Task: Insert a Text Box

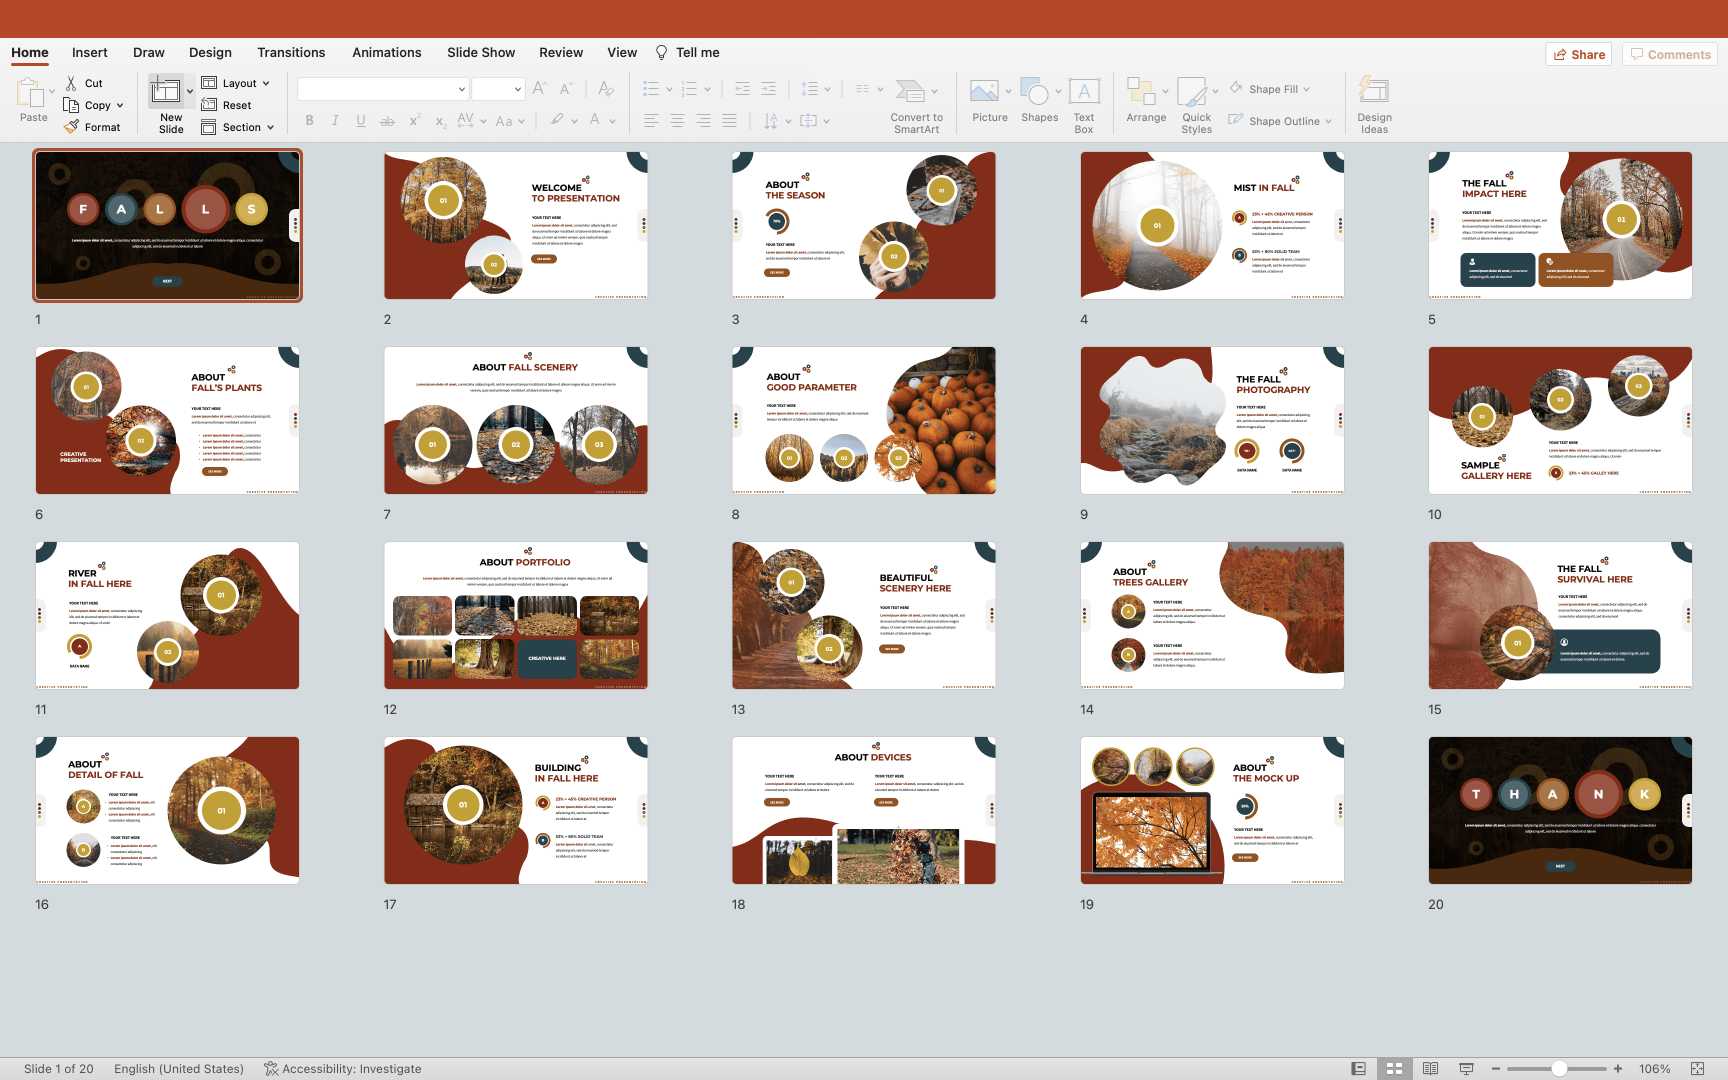Action: [1084, 93]
